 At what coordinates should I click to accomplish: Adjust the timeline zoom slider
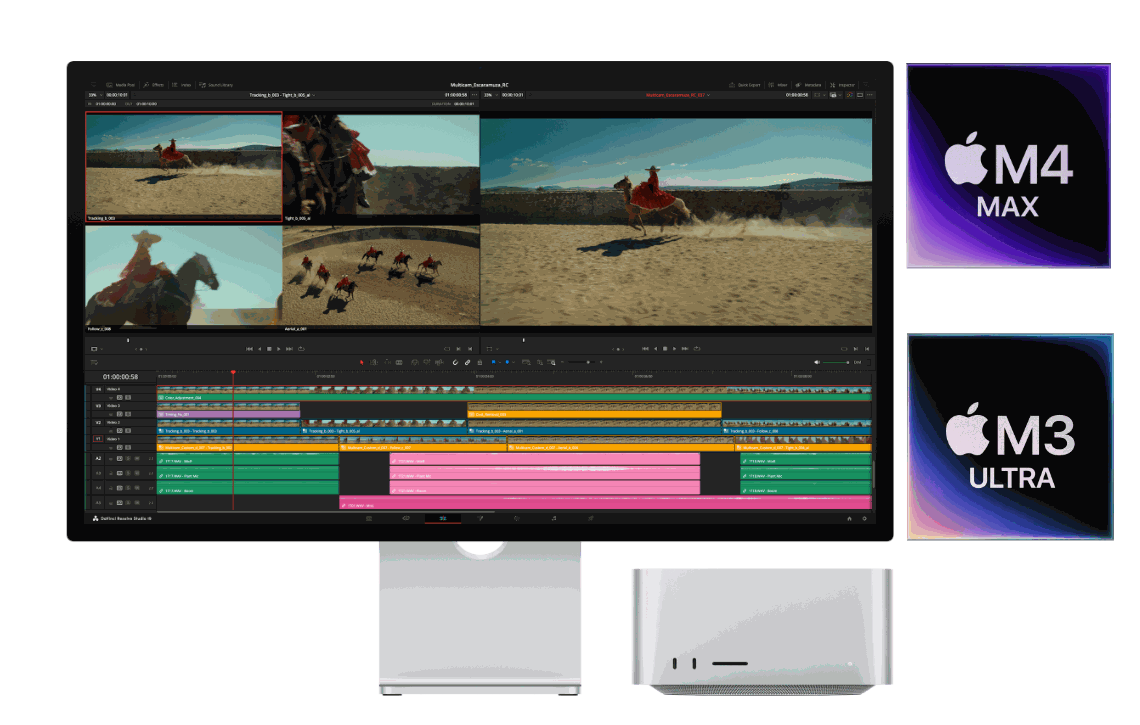click(584, 362)
